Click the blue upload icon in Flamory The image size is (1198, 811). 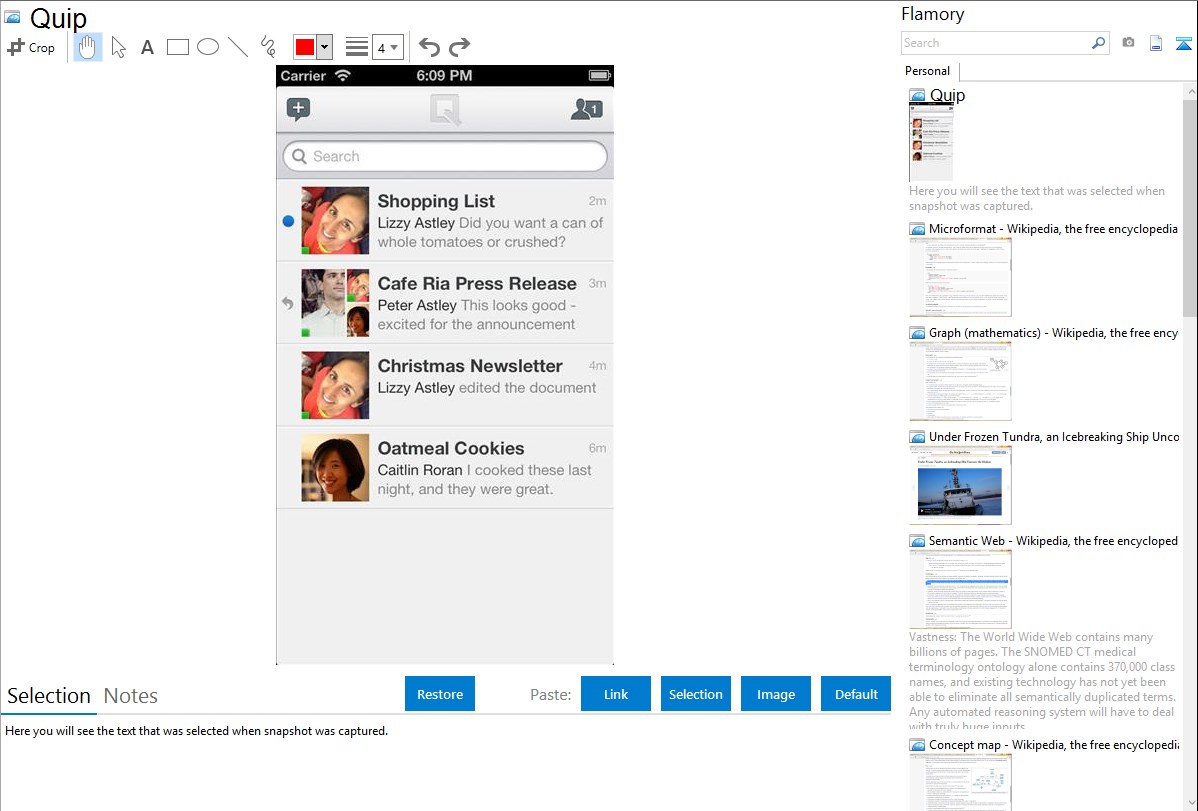click(1183, 43)
